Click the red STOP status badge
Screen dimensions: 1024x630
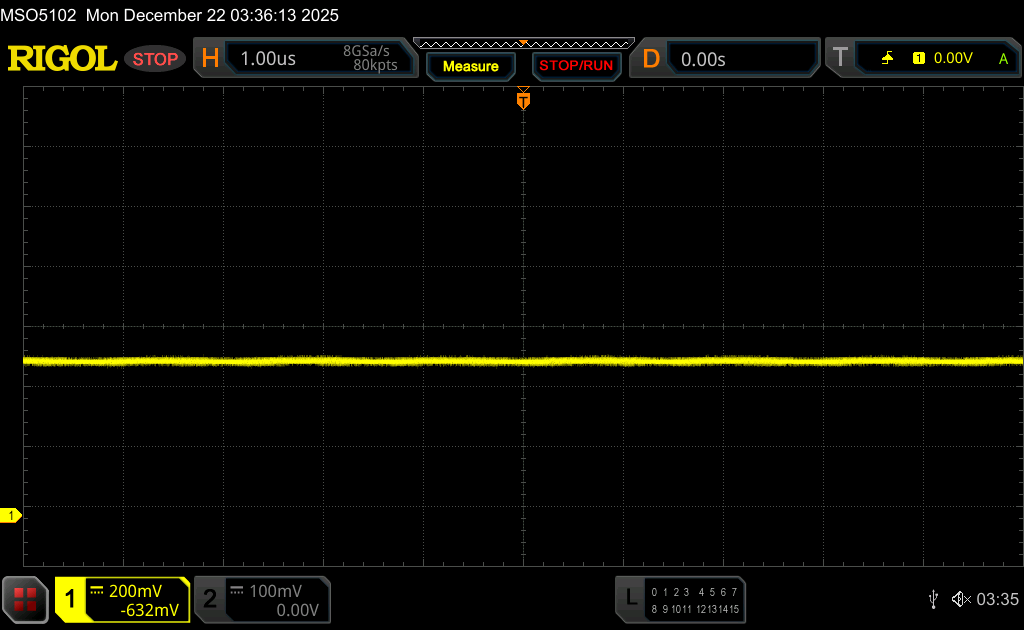point(155,59)
